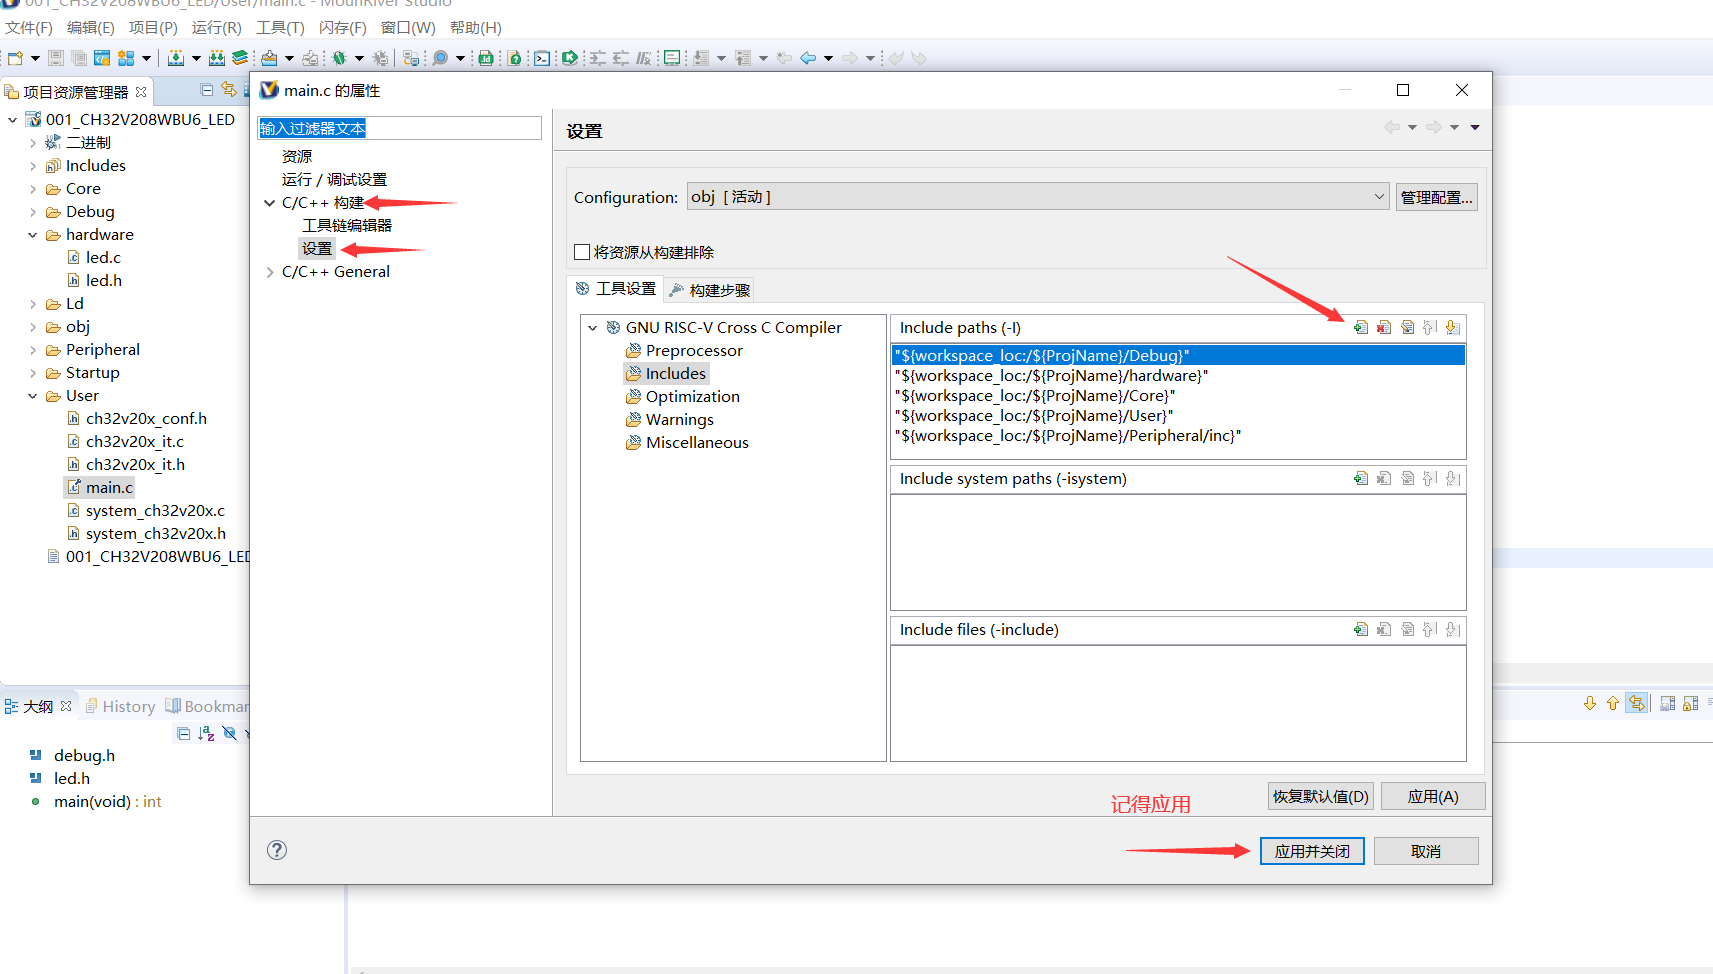Click the help question mark icon
This screenshot has width=1713, height=974.
[277, 850]
